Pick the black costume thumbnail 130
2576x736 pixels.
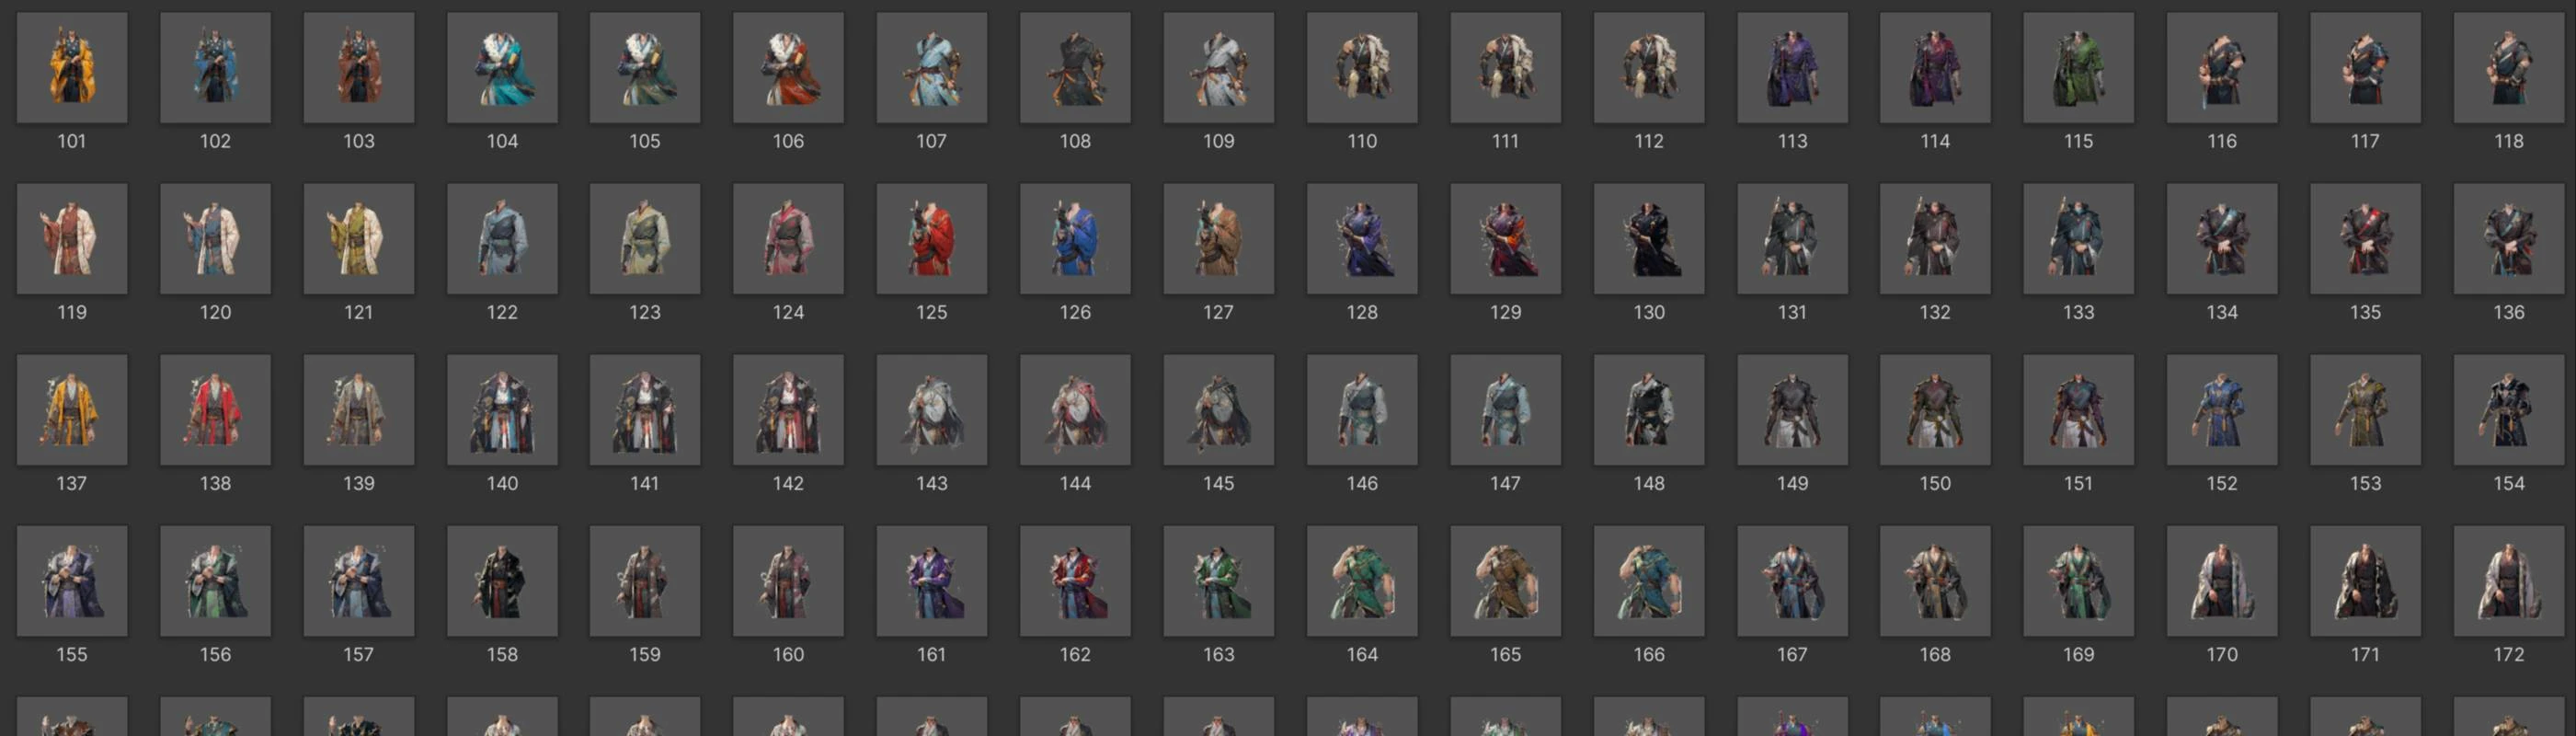click(x=1648, y=239)
